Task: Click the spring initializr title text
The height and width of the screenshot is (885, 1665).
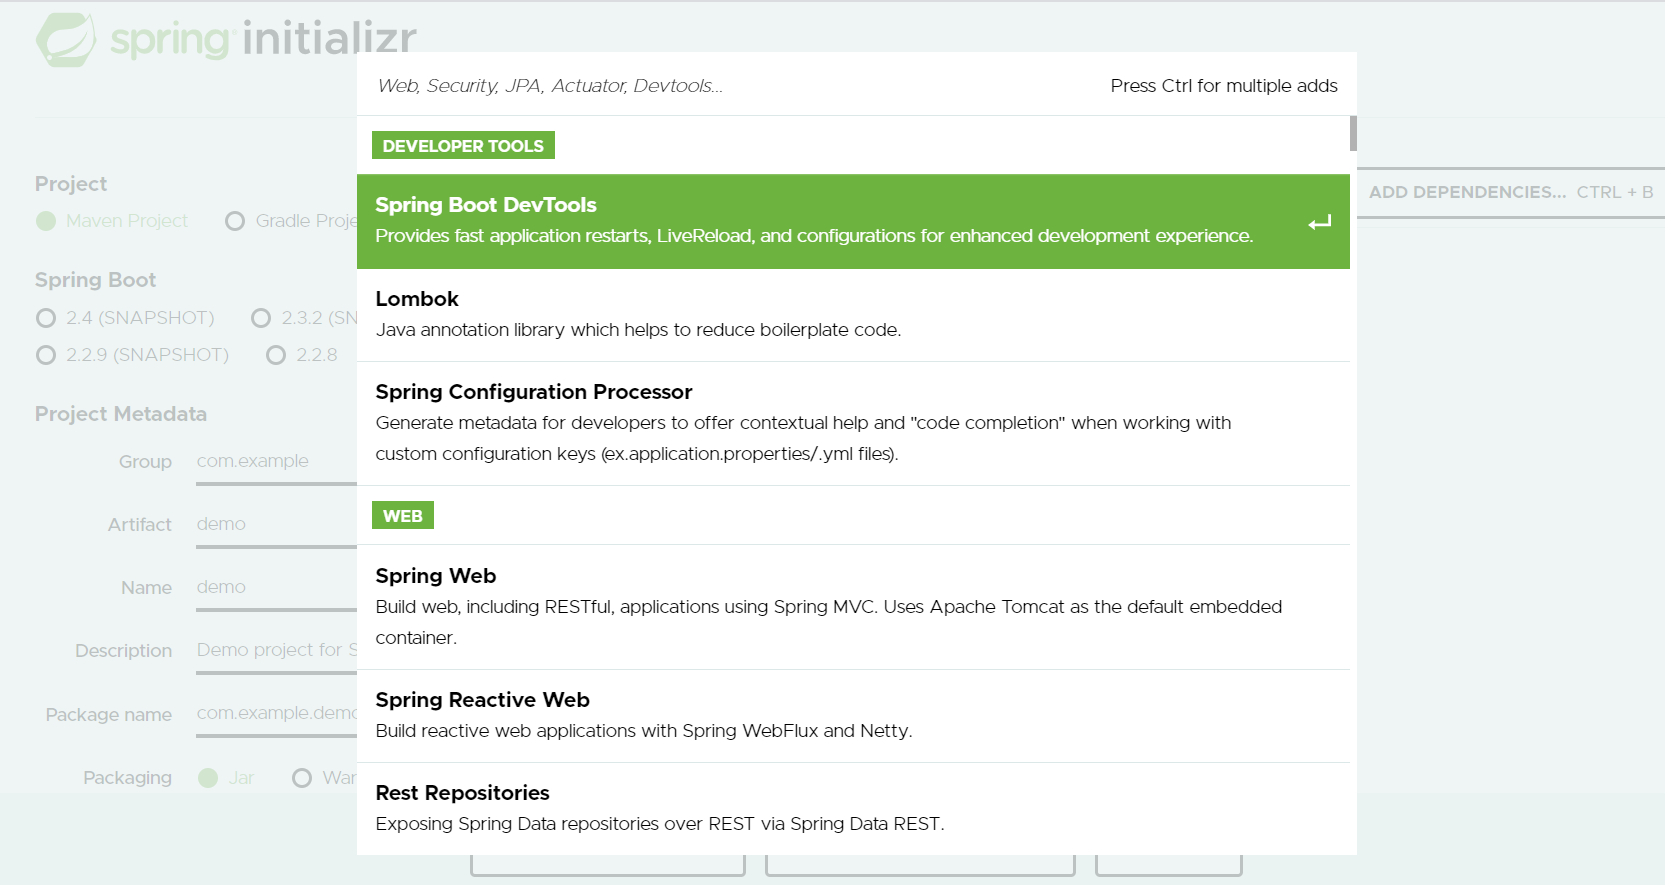Action: click(x=264, y=39)
